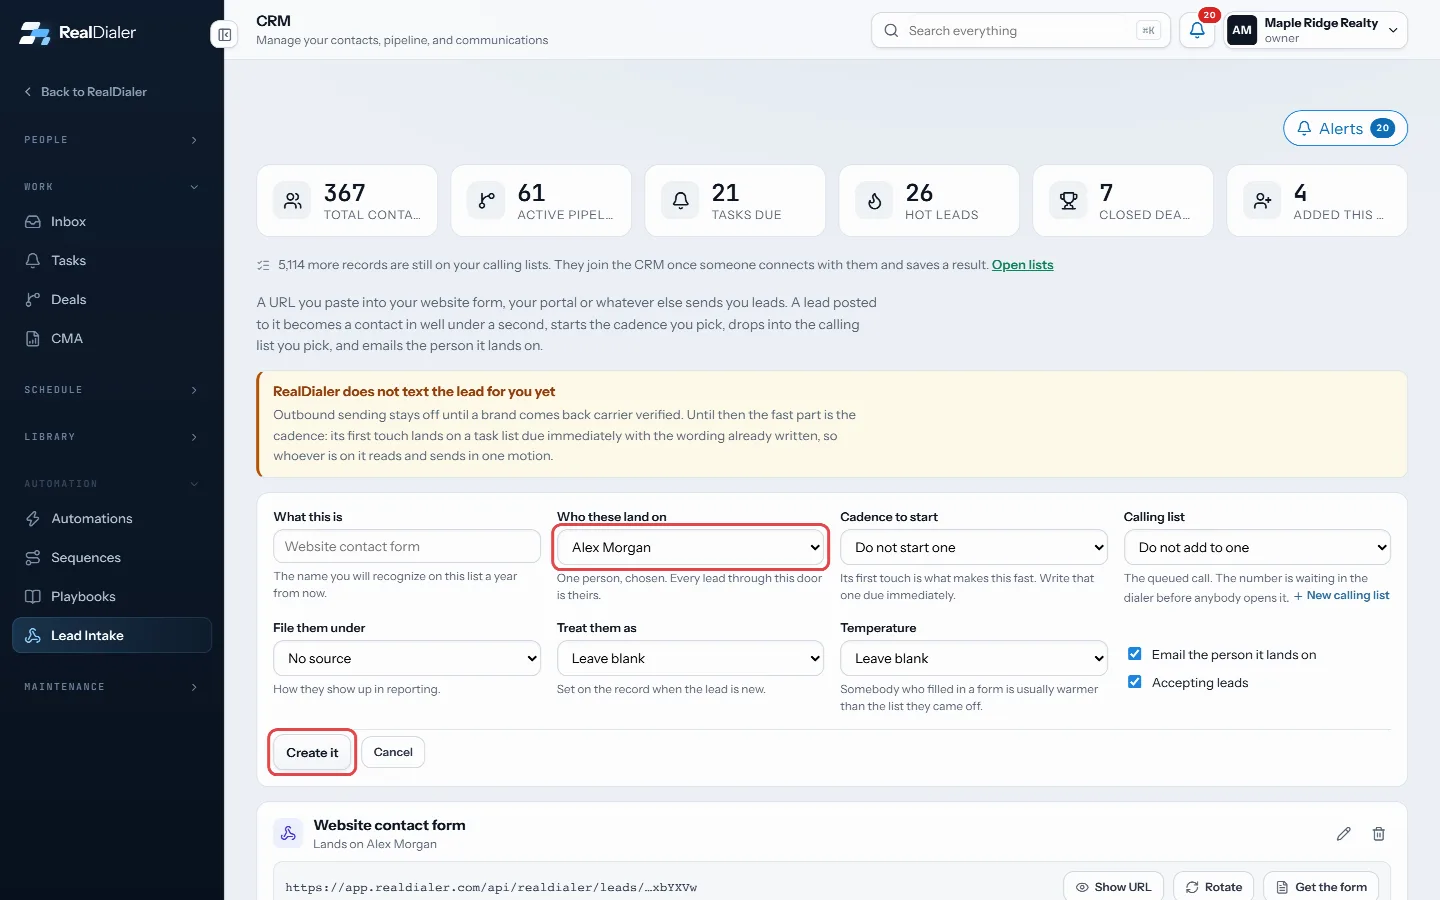The width and height of the screenshot is (1440, 900).
Task: Follow the Open lists link
Action: [1022, 265]
